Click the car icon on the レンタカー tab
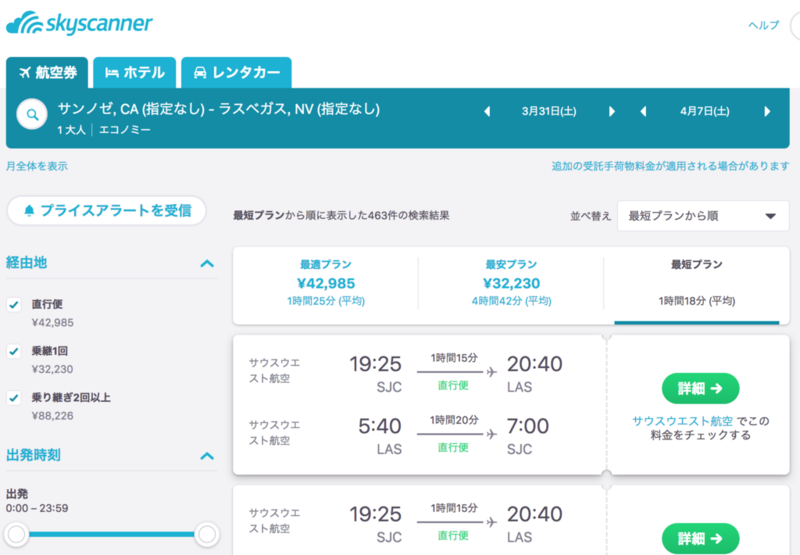Image resolution: width=800 pixels, height=555 pixels. tap(201, 73)
